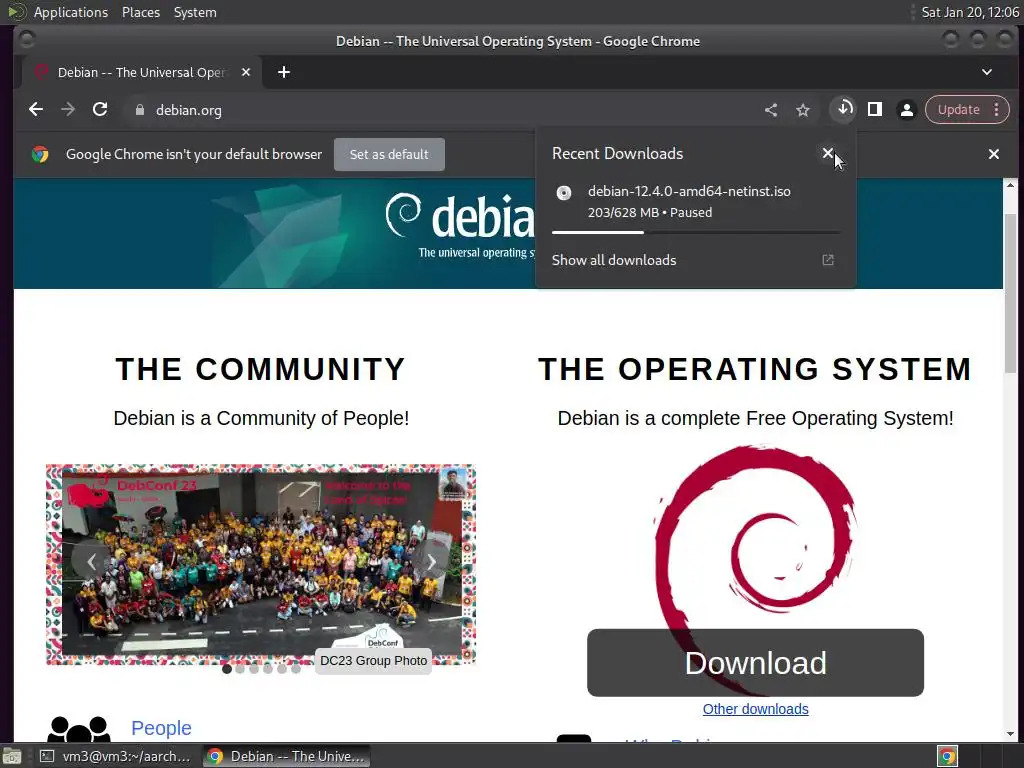This screenshot has width=1024, height=768.
Task: Open the Chrome profile avatar
Action: click(x=906, y=110)
